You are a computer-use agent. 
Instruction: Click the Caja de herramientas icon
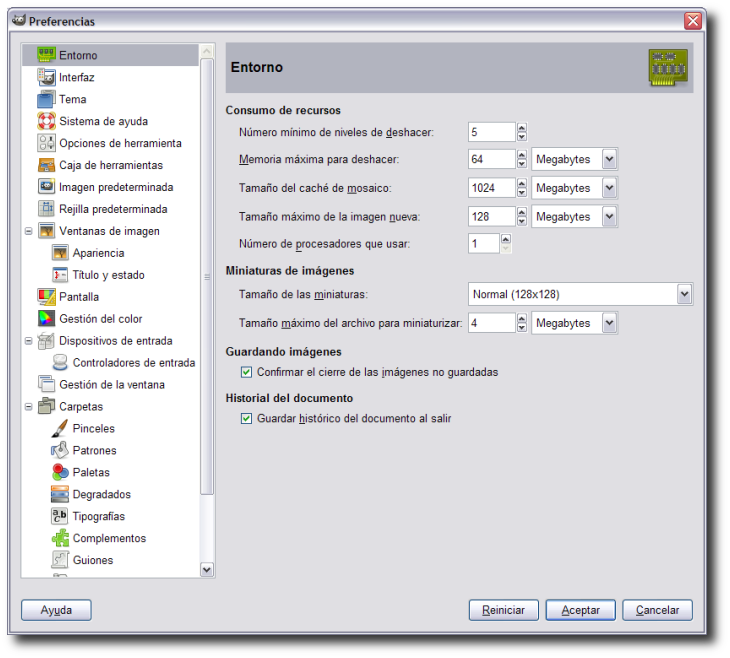click(46, 165)
